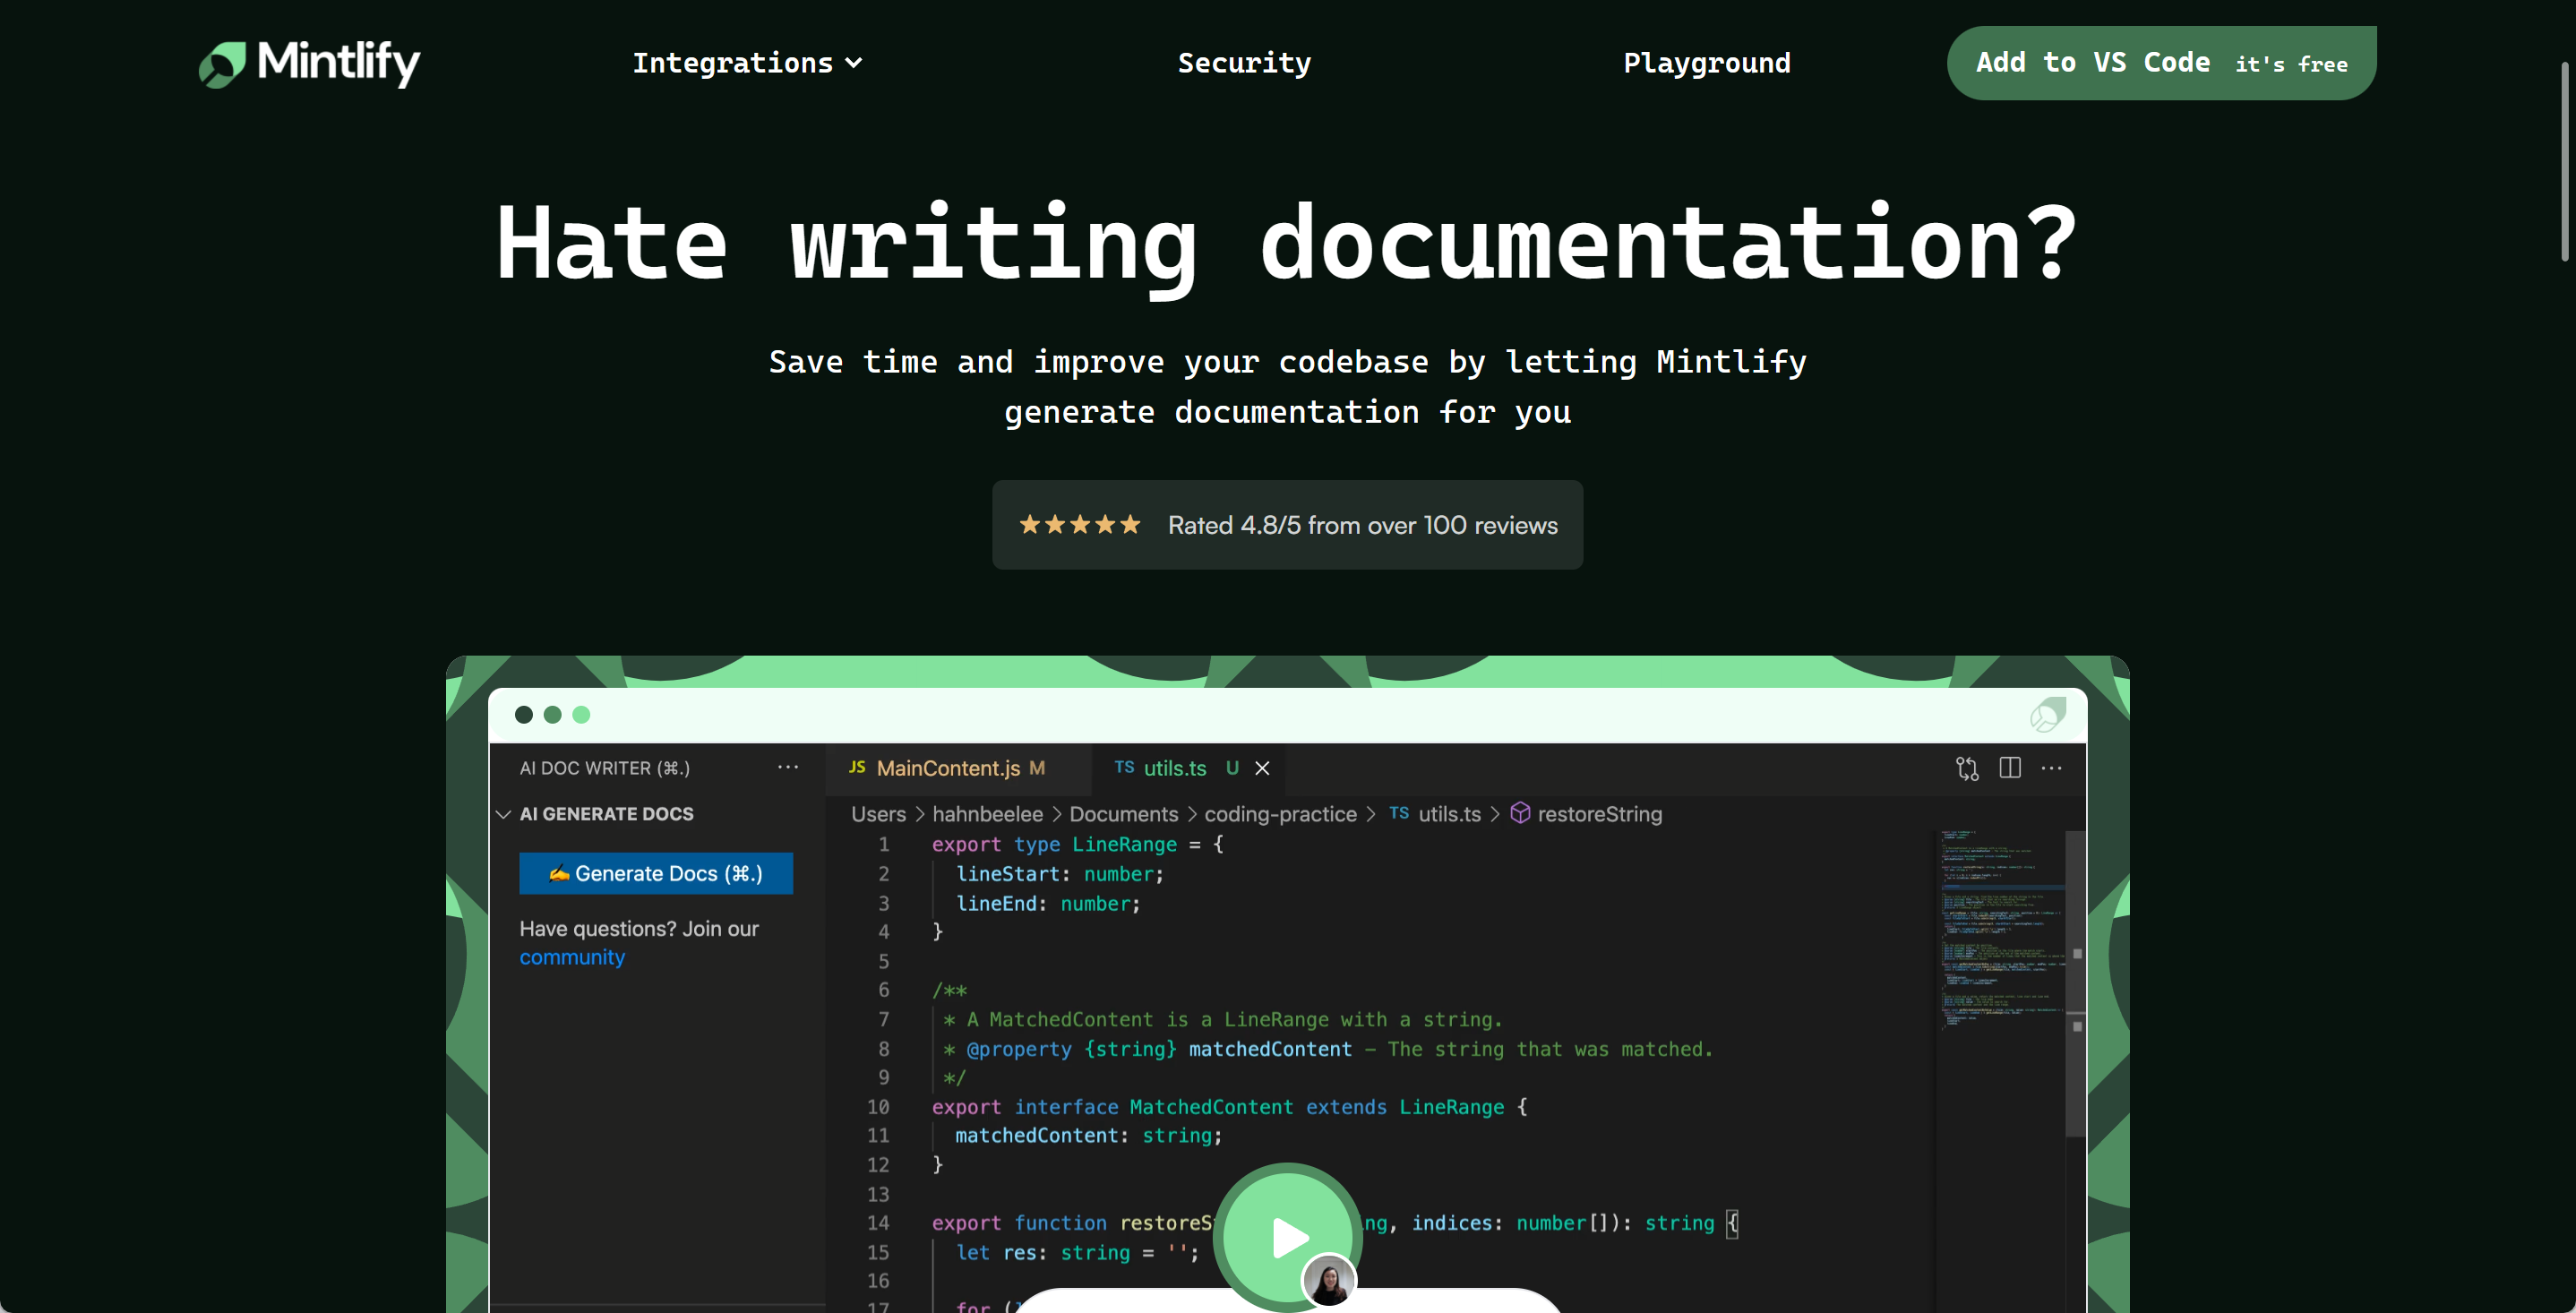Click the split editor icon
Screen dimensions: 2576x1313
click(2010, 767)
